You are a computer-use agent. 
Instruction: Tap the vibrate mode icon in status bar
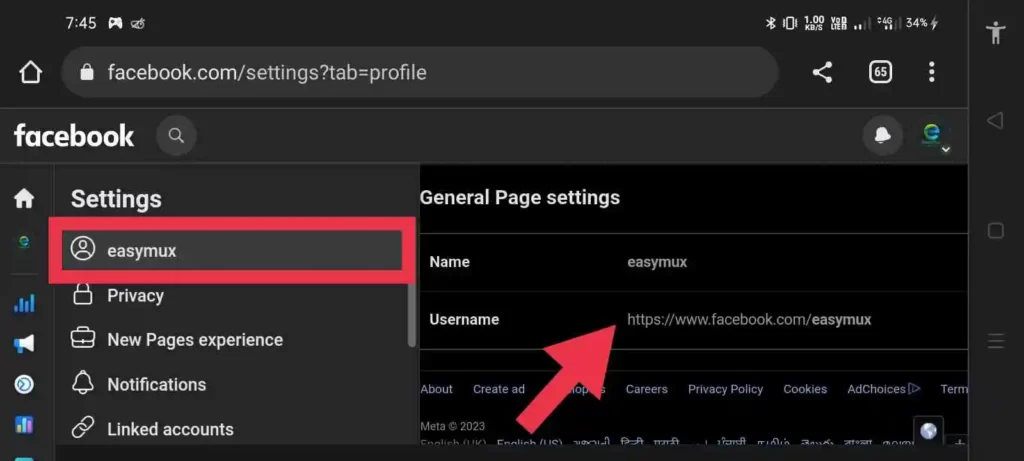(x=790, y=24)
